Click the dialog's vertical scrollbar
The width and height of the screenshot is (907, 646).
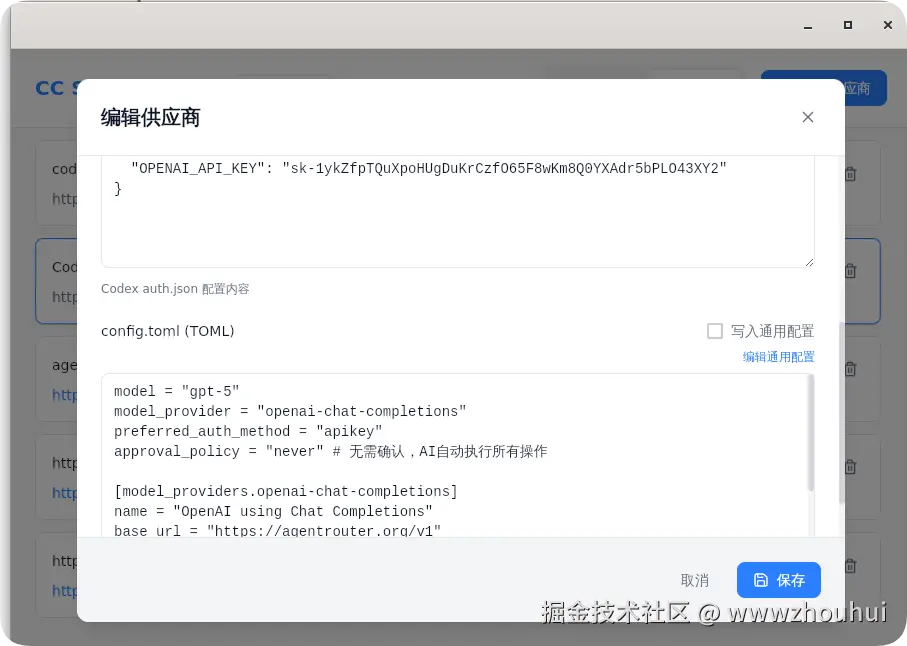(841, 412)
